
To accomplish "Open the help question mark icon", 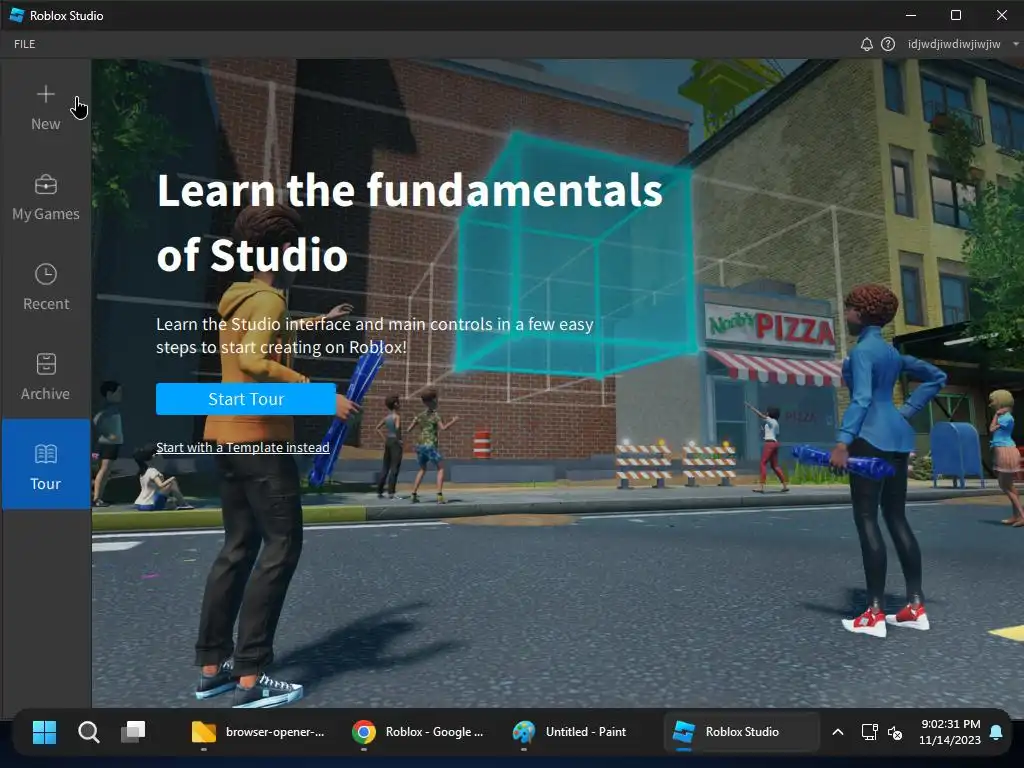I will click(888, 44).
